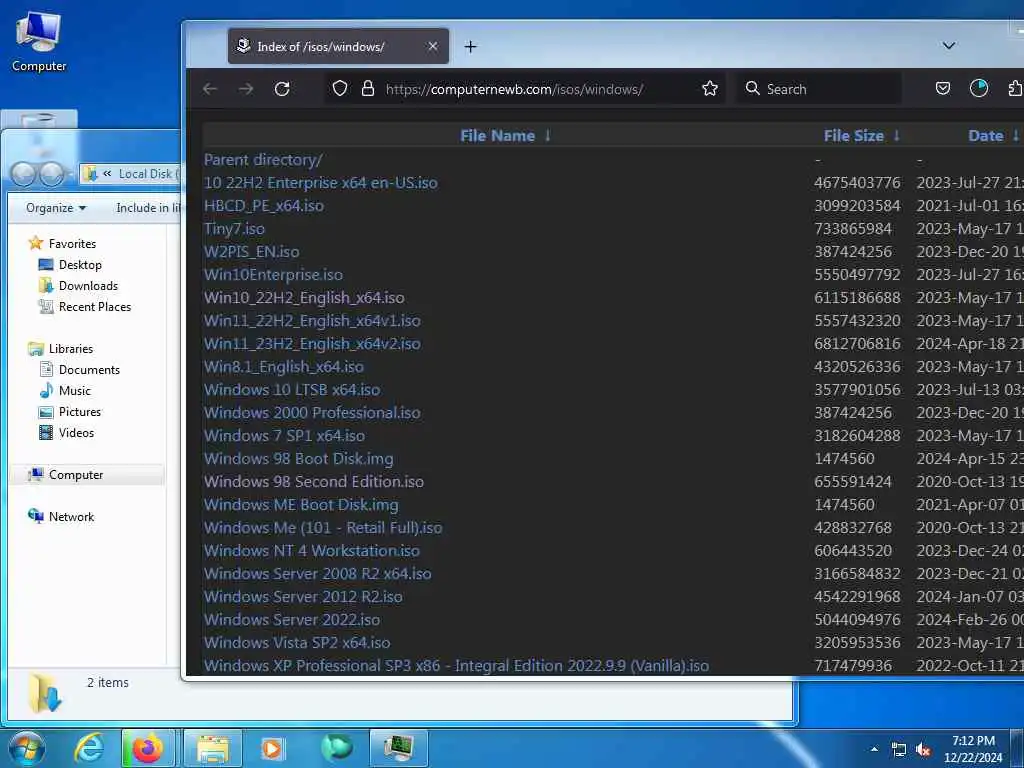Viewport: 1024px width, 768px height.
Task: Click Windows ME Boot Disk.img link
Action: [x=301, y=505]
